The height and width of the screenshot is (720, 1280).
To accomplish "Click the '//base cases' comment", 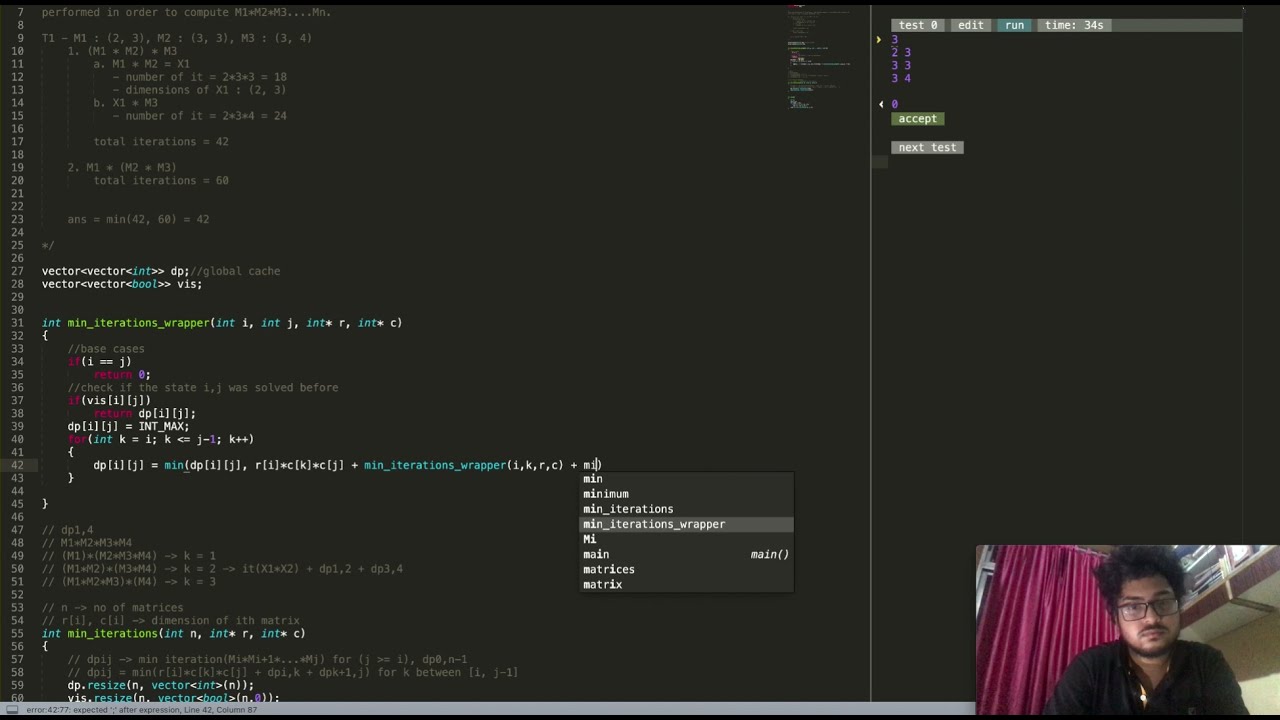I will [x=106, y=349].
